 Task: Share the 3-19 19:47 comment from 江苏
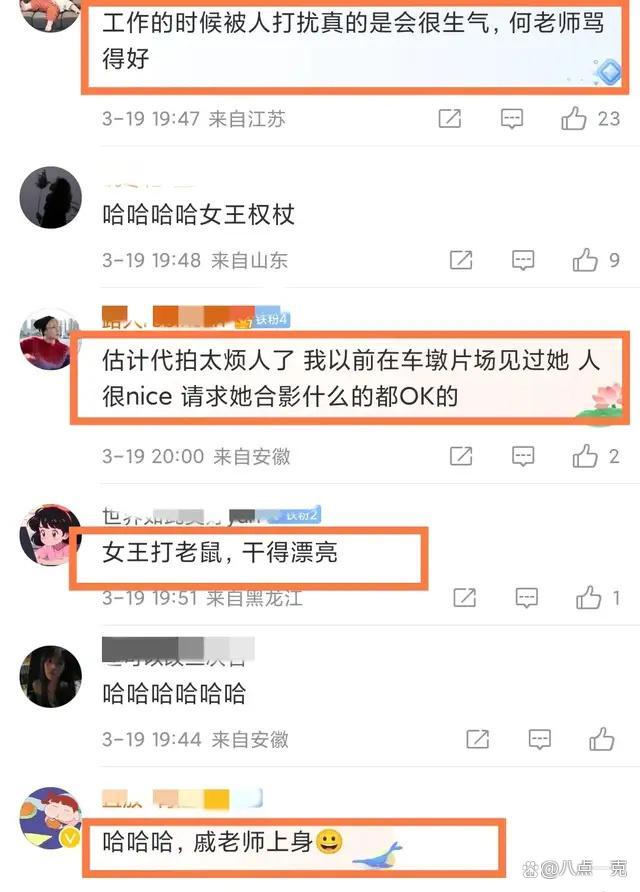pos(449,118)
